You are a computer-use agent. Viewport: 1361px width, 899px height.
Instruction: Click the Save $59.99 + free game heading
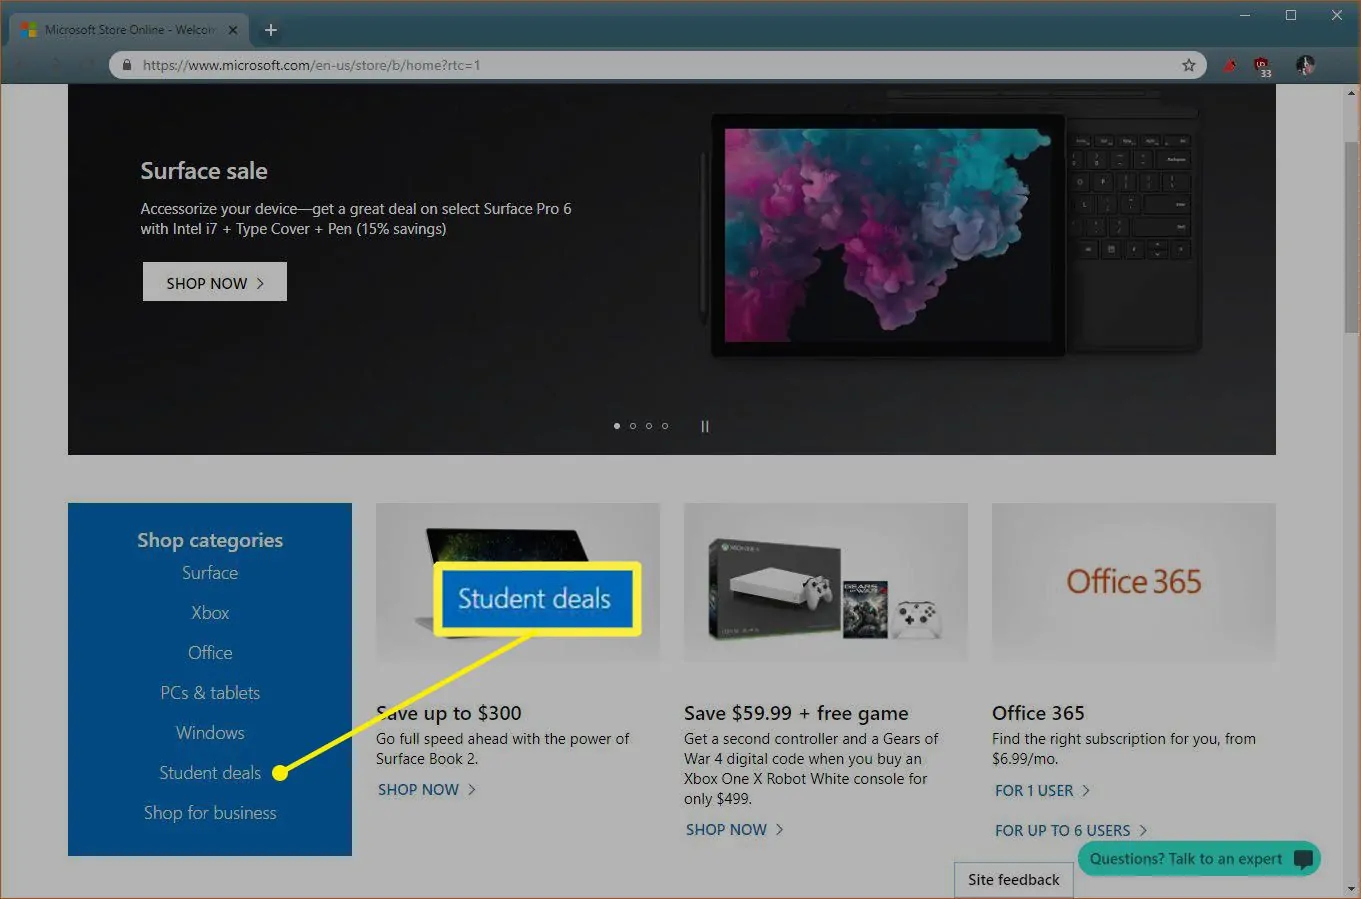pos(796,713)
